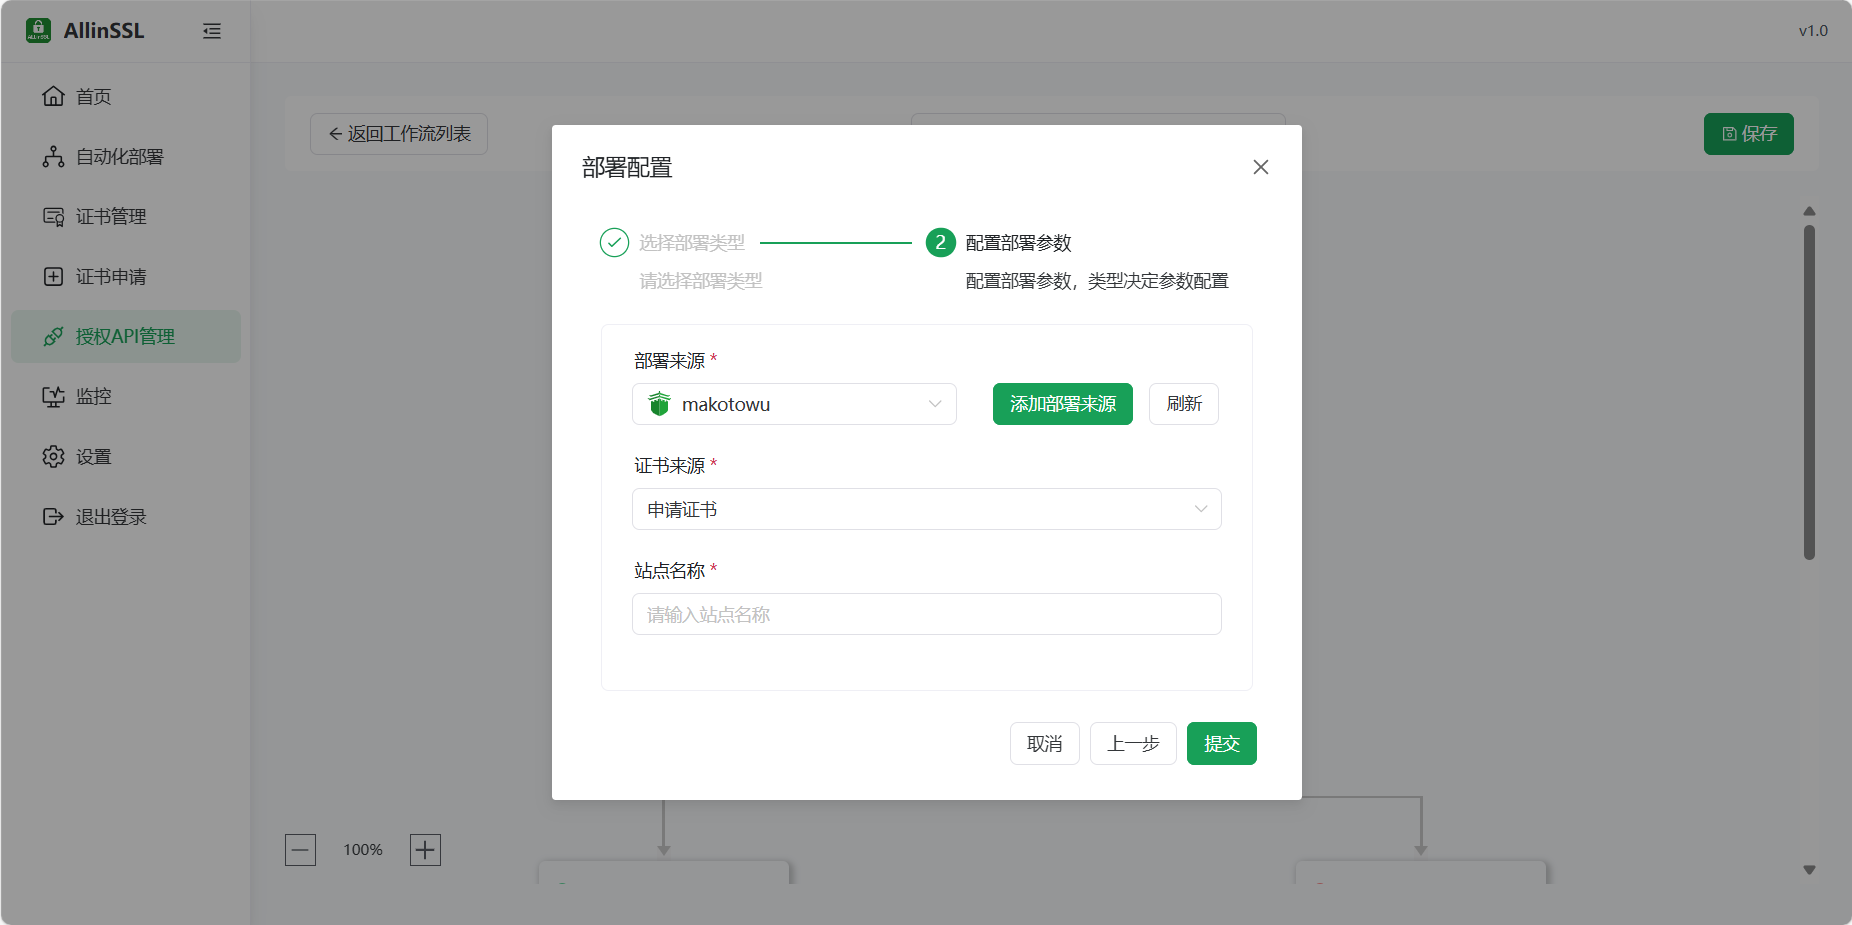The image size is (1852, 925).
Task: Select the 首页 home icon in sidebar
Action: pyautogui.click(x=54, y=96)
